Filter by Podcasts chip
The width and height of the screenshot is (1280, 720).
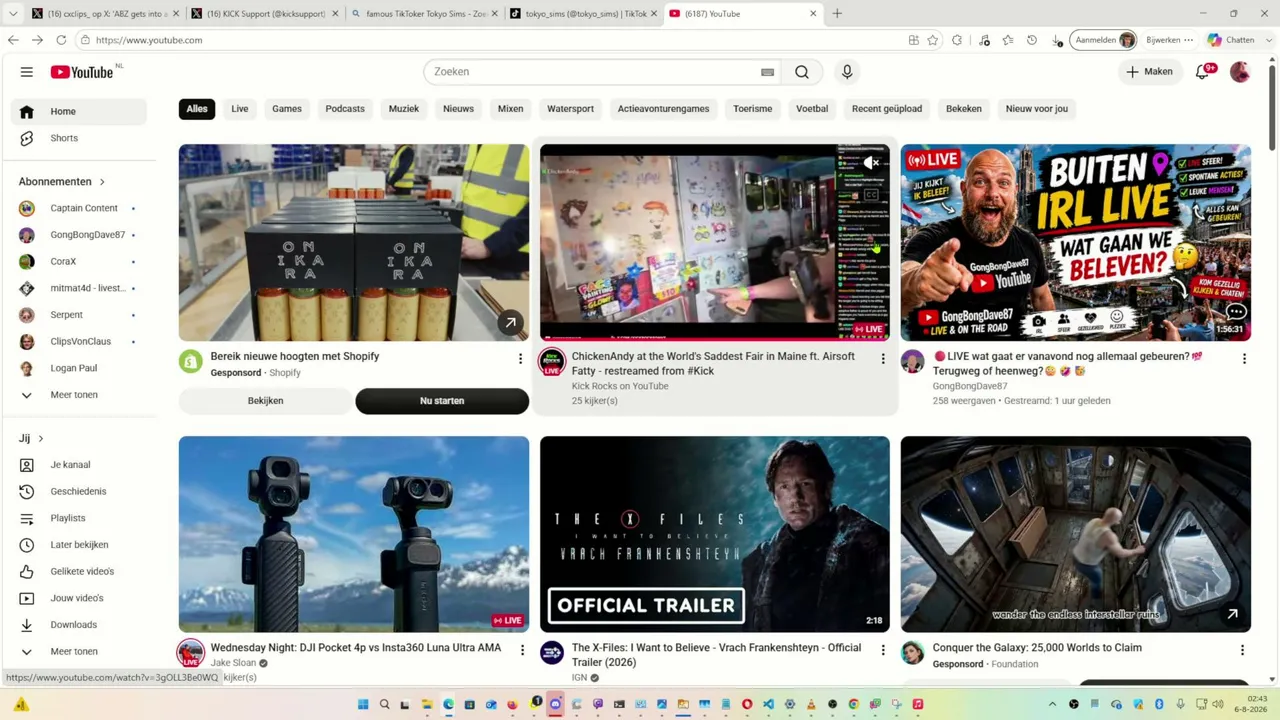tap(345, 109)
